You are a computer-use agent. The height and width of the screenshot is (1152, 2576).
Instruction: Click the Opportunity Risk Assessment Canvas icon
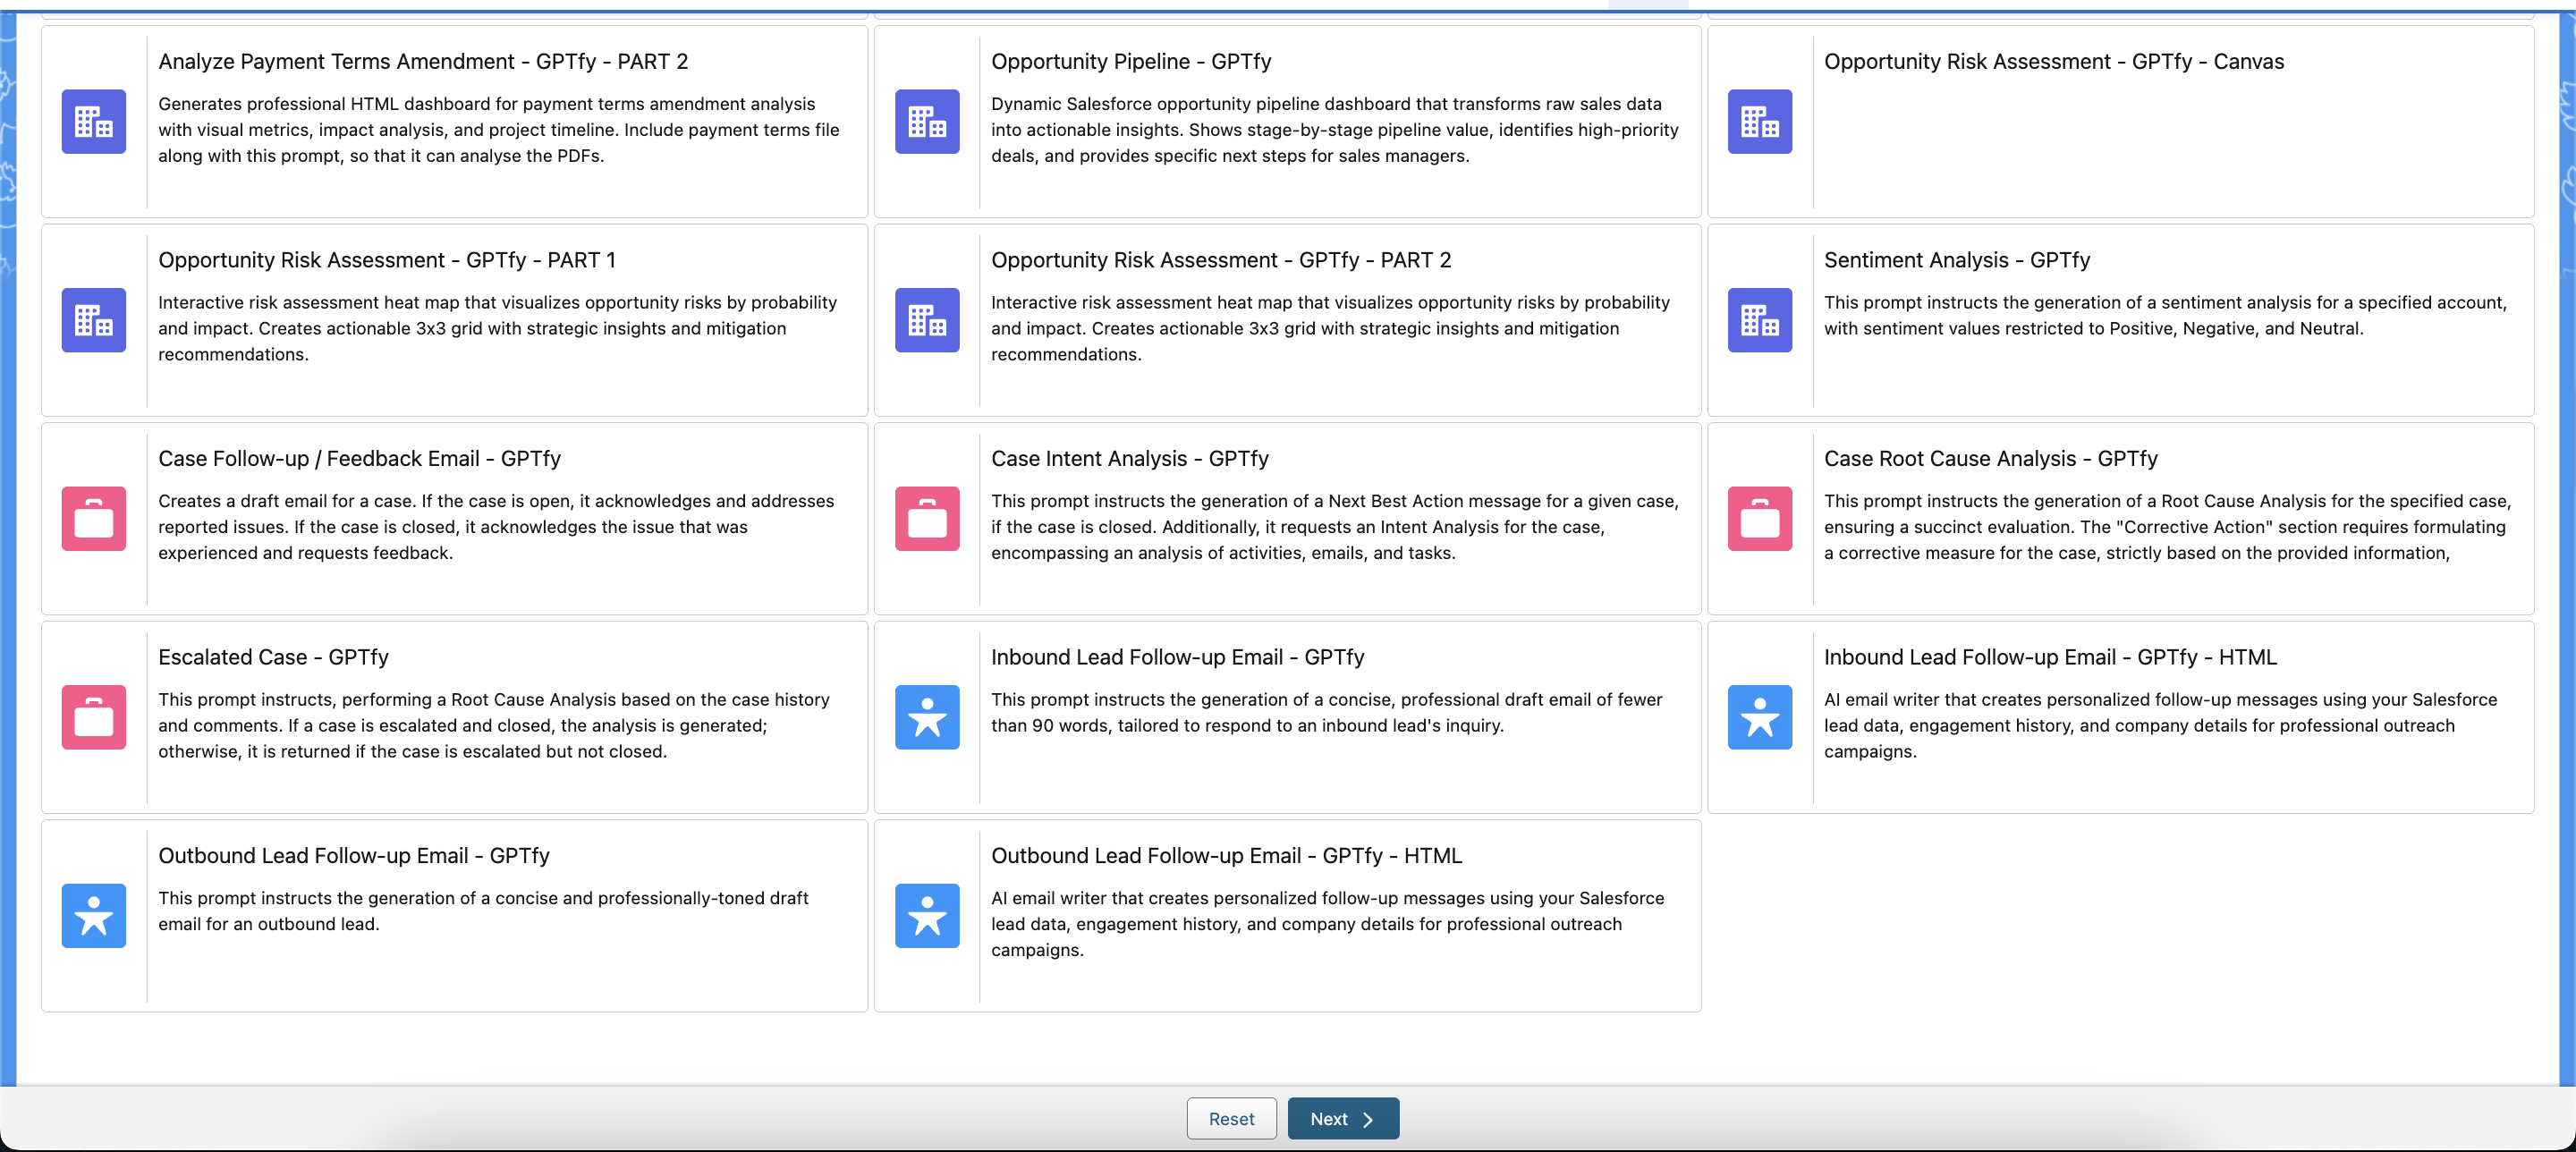pos(1759,122)
